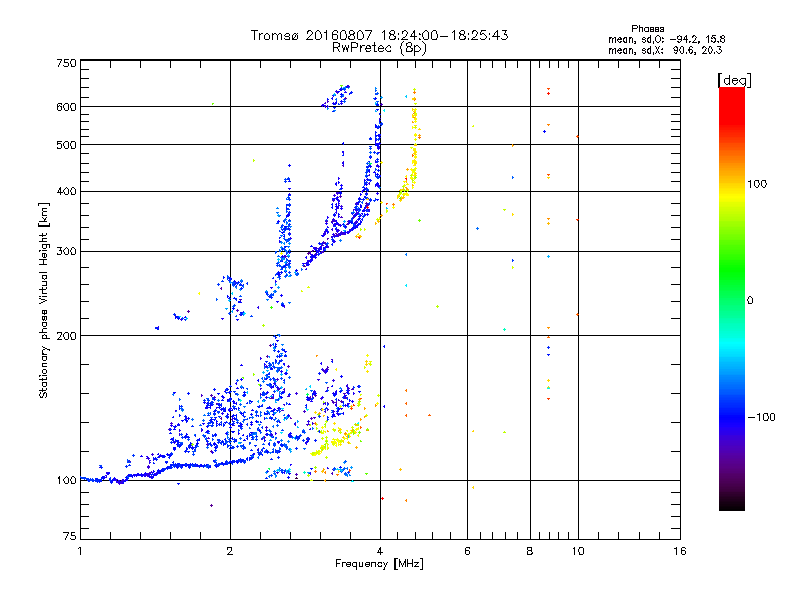Click the 'Phases' statistics heading
The image size is (800, 600).
pos(647,29)
